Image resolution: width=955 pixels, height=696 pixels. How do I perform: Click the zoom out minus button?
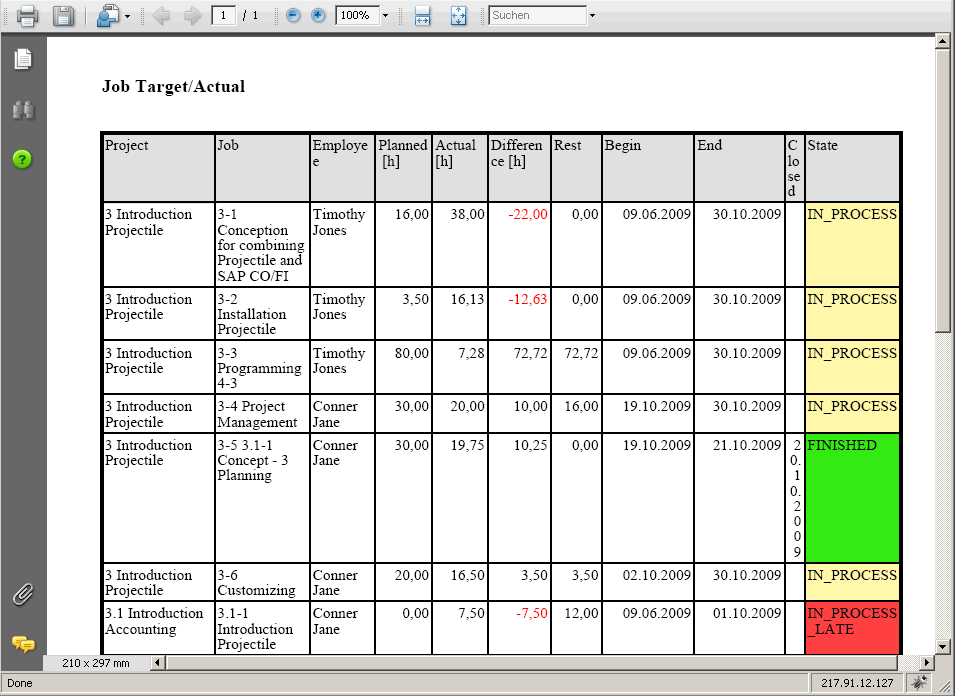(x=293, y=16)
